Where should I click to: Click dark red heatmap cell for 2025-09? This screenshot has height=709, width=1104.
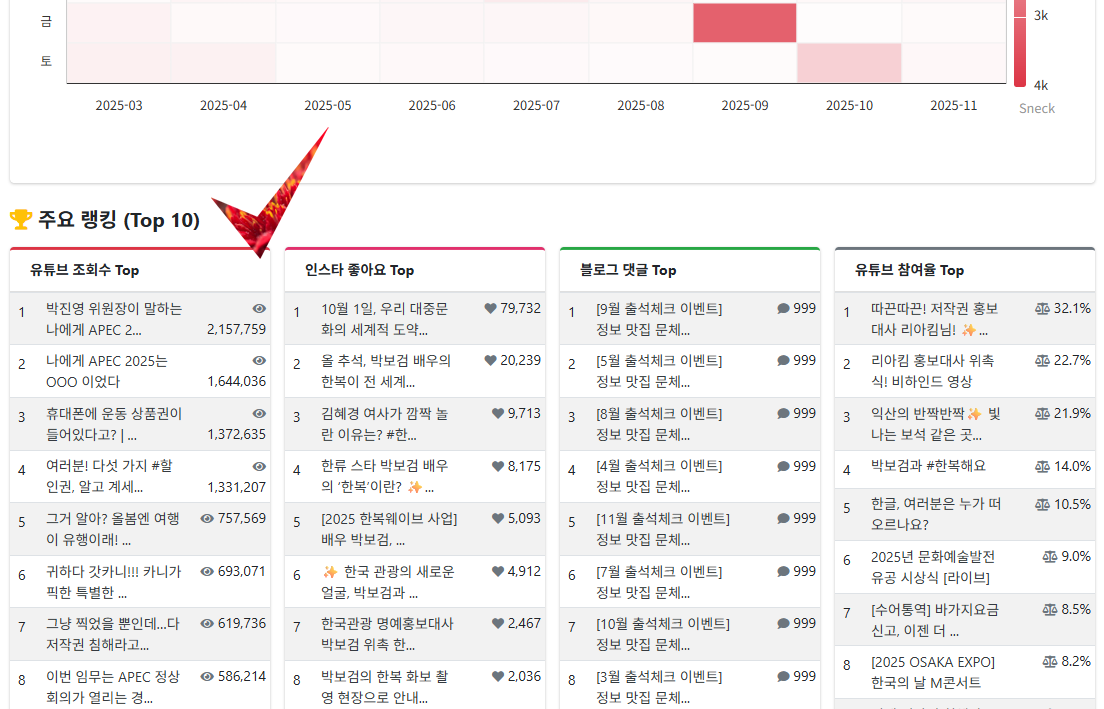coord(744,23)
